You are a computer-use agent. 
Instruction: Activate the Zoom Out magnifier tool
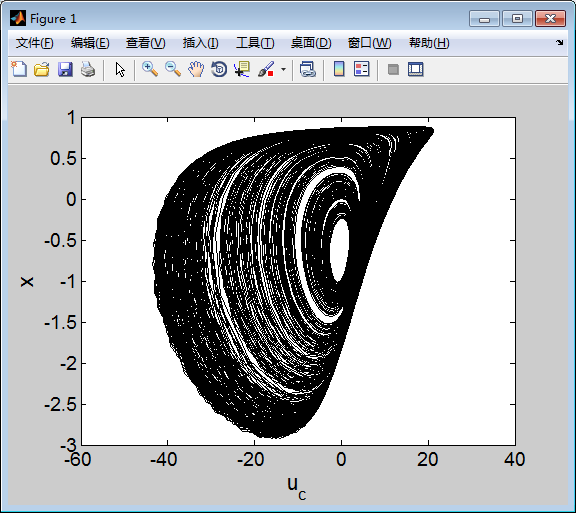(x=173, y=69)
